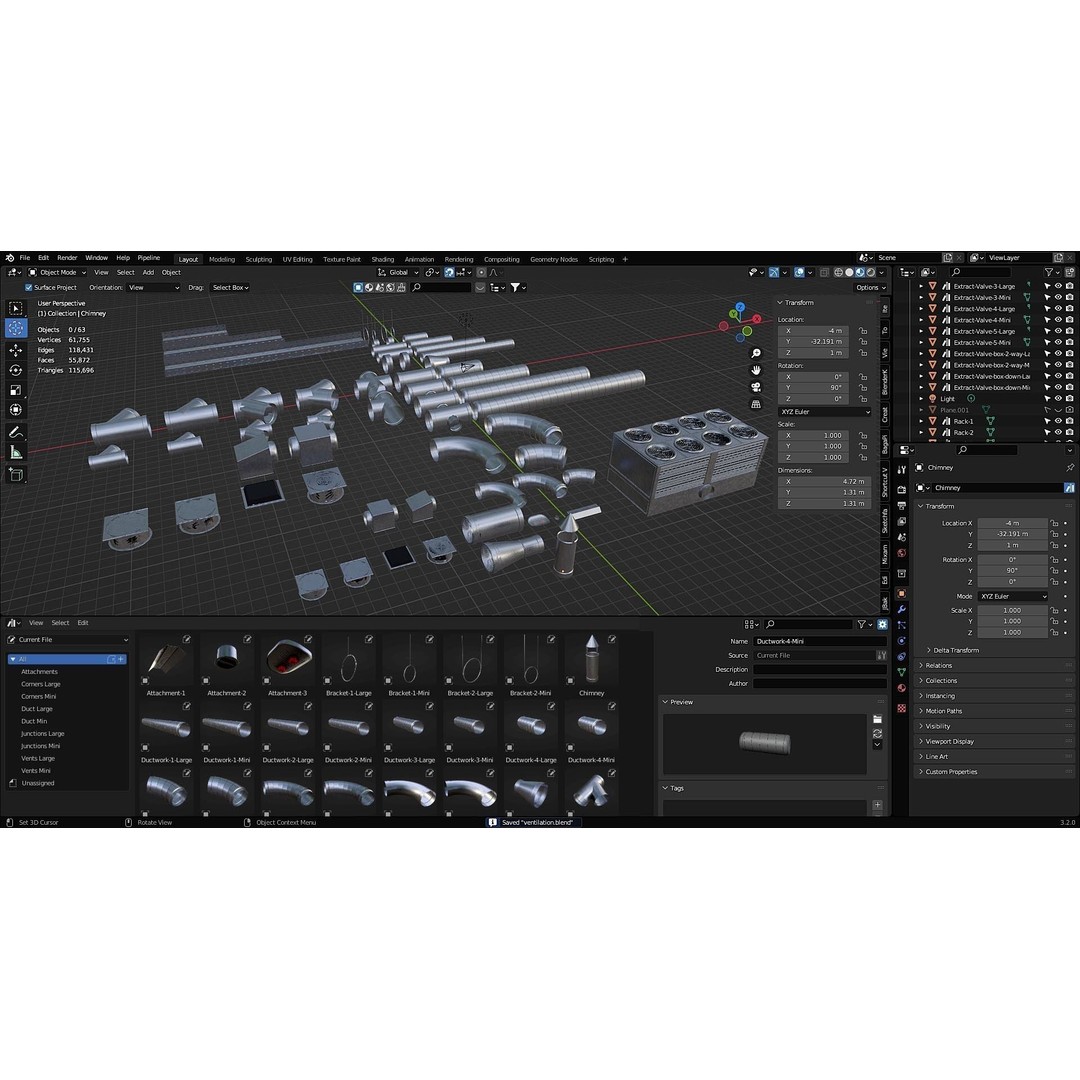Hide Extract-Valve-3-Large with its eye toggle
Image resolution: width=1080 pixels, height=1080 pixels.
tap(1058, 286)
